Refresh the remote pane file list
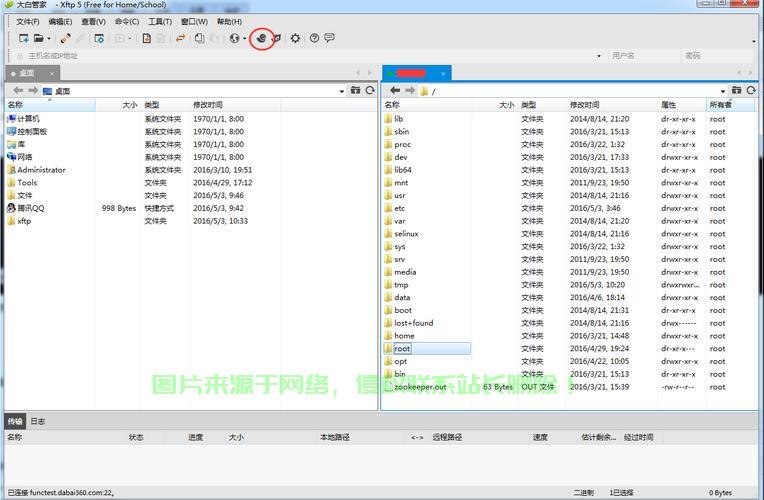The width and height of the screenshot is (764, 500). coord(751,91)
